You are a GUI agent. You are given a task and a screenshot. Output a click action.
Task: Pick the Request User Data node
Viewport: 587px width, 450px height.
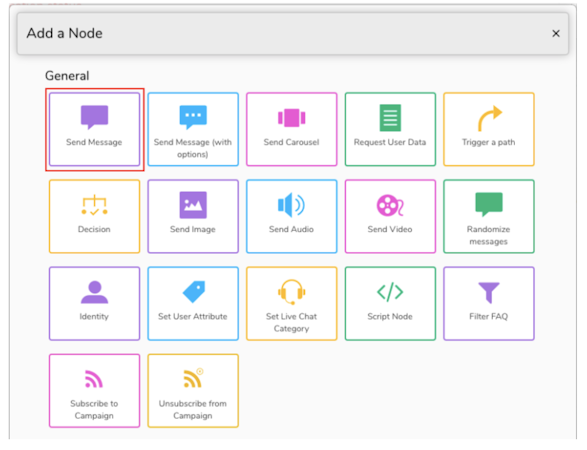point(390,129)
